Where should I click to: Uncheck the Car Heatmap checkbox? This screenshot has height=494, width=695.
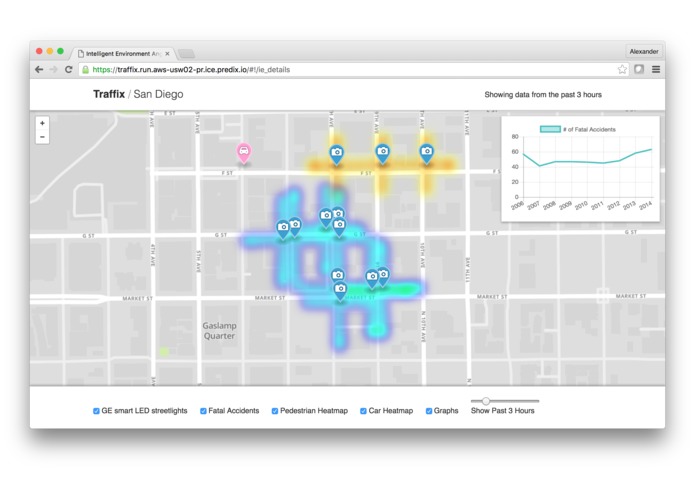click(363, 411)
